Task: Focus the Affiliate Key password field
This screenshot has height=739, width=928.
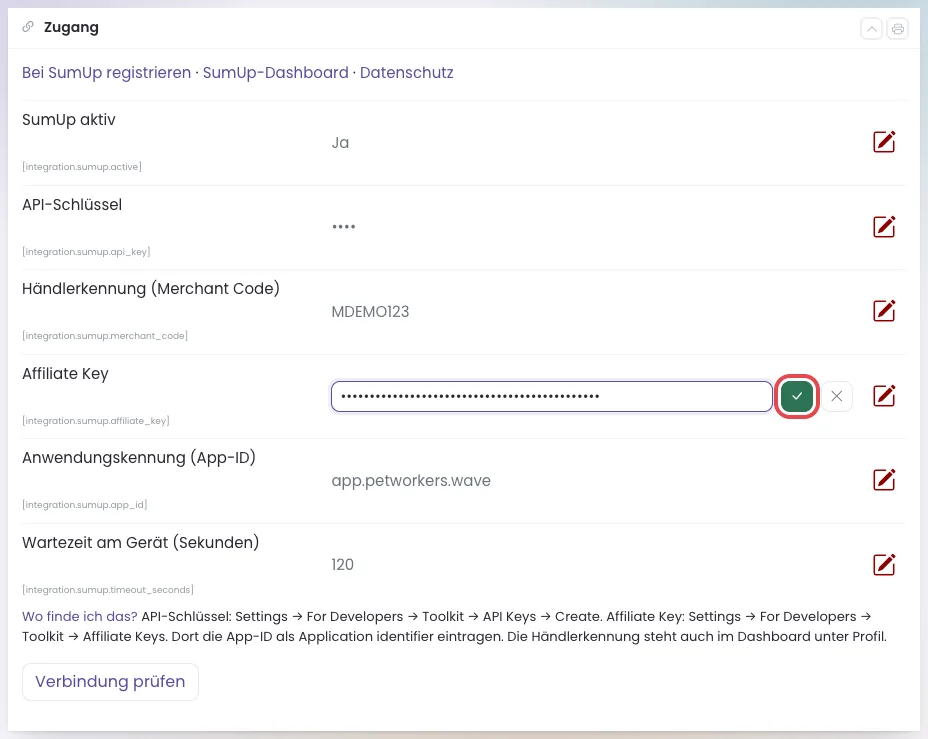Action: pyautogui.click(x=552, y=396)
